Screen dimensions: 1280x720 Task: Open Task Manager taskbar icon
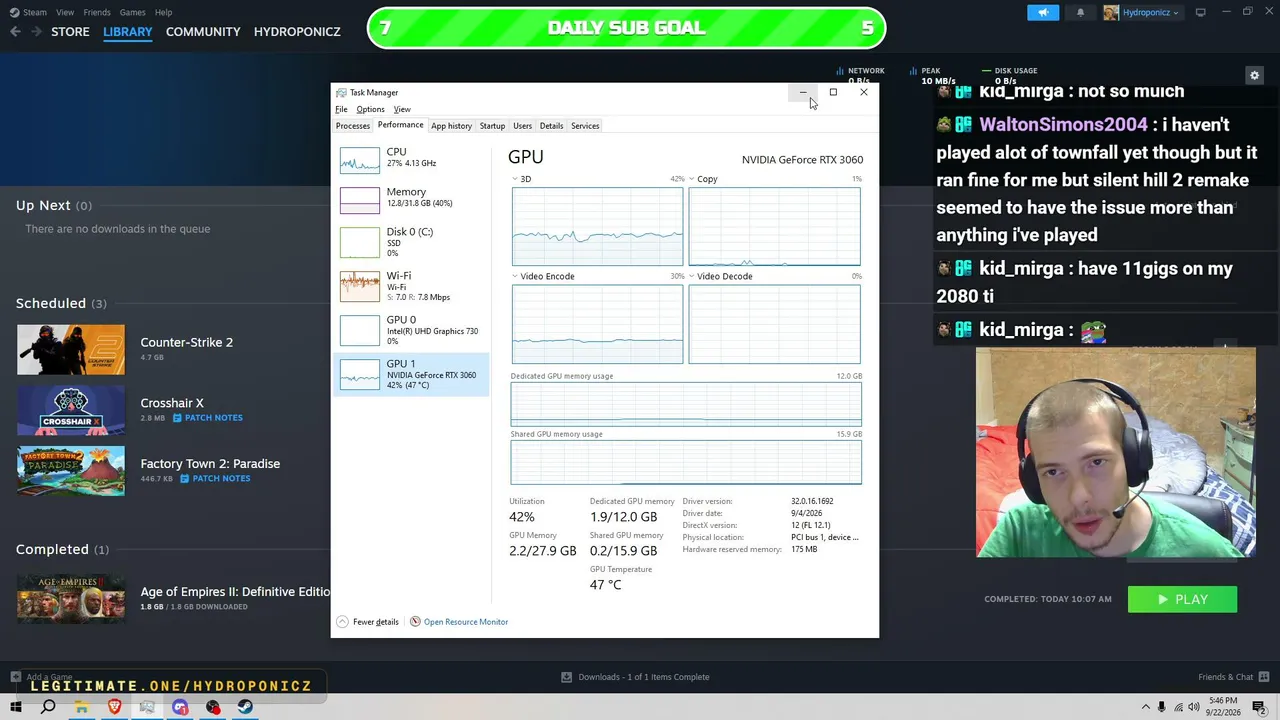pos(147,707)
